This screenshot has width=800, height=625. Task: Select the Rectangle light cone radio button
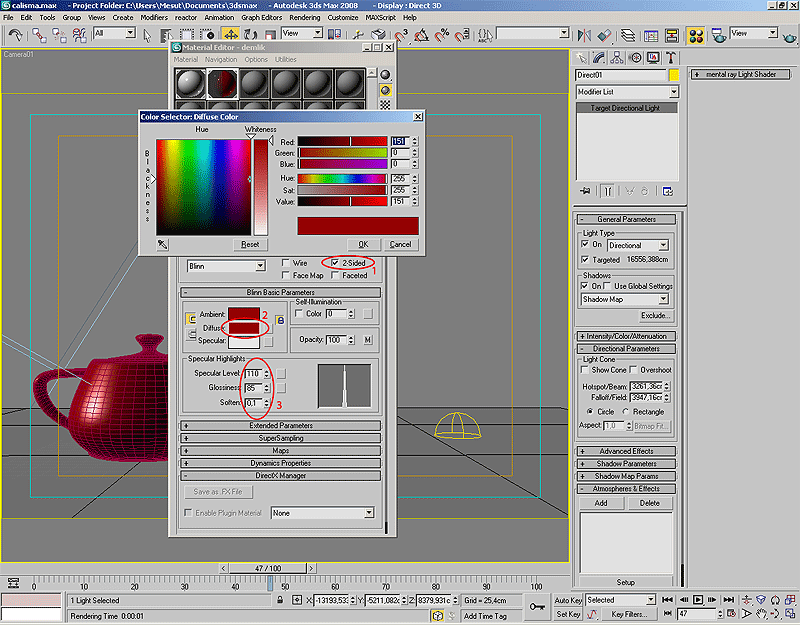(x=627, y=411)
